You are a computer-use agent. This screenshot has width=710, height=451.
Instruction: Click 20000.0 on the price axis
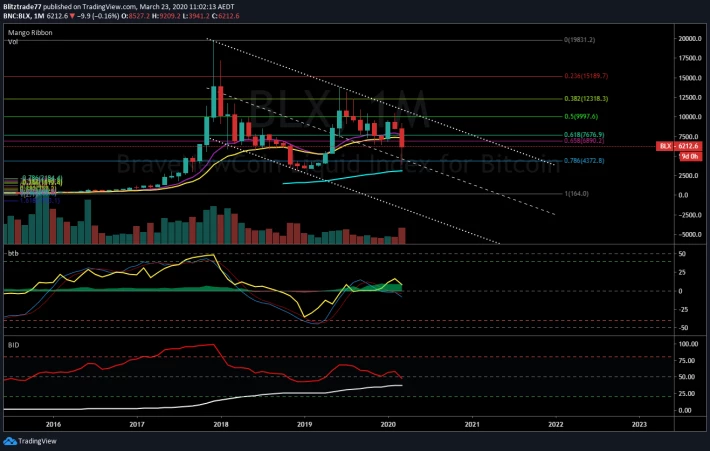[x=690, y=39]
